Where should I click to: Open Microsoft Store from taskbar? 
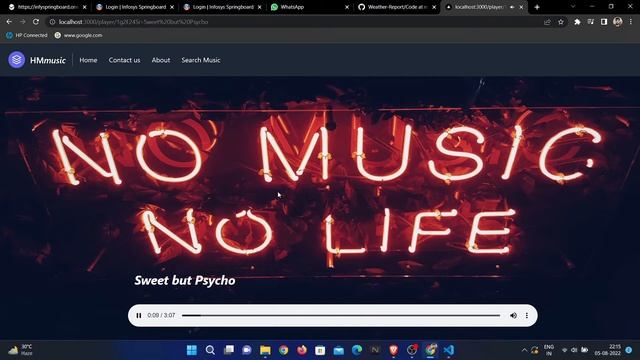coord(320,350)
